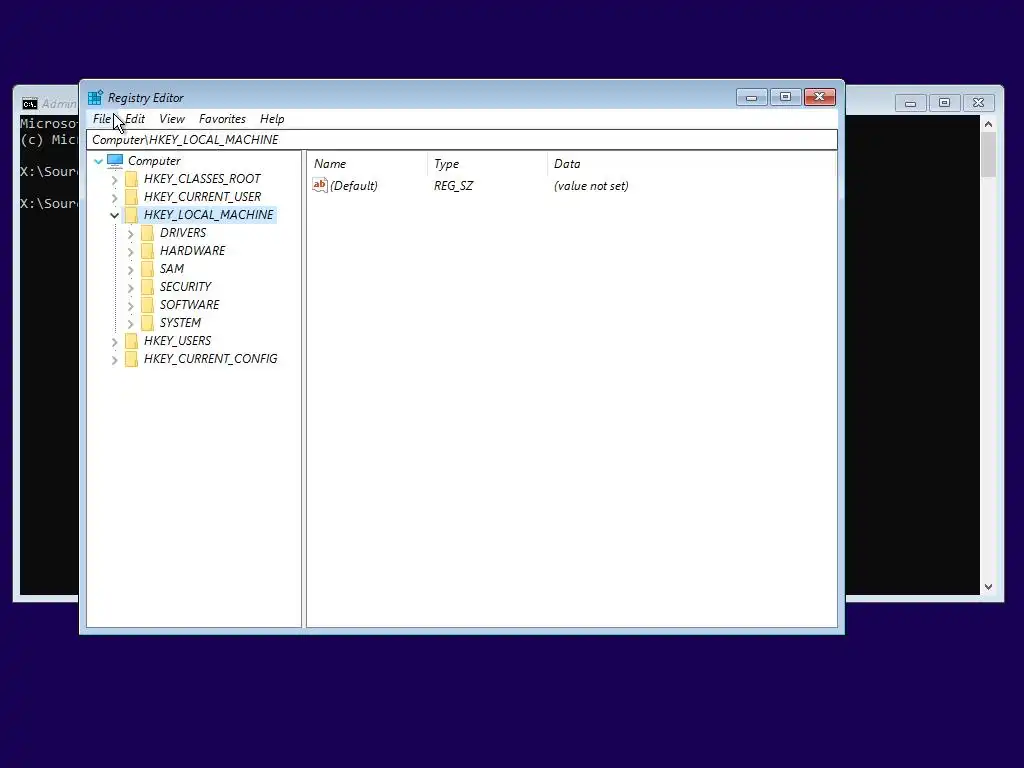The width and height of the screenshot is (1024, 768).
Task: Click the SOFTWARE folder icon
Action: [148, 305]
